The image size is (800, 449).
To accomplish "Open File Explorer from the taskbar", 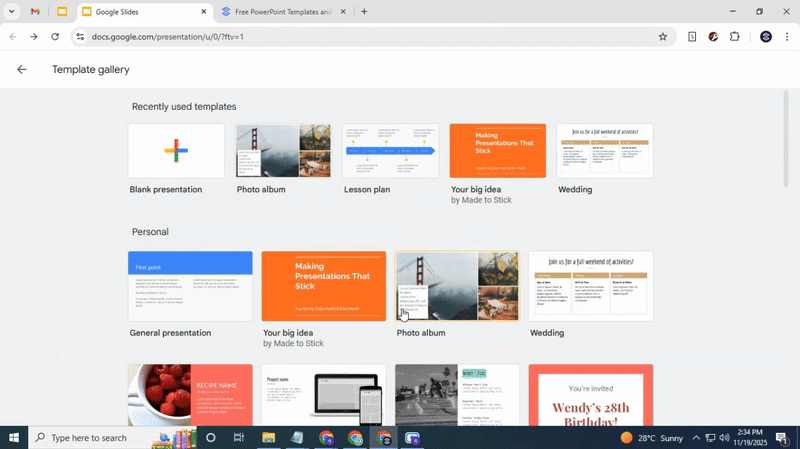I will tap(268, 438).
